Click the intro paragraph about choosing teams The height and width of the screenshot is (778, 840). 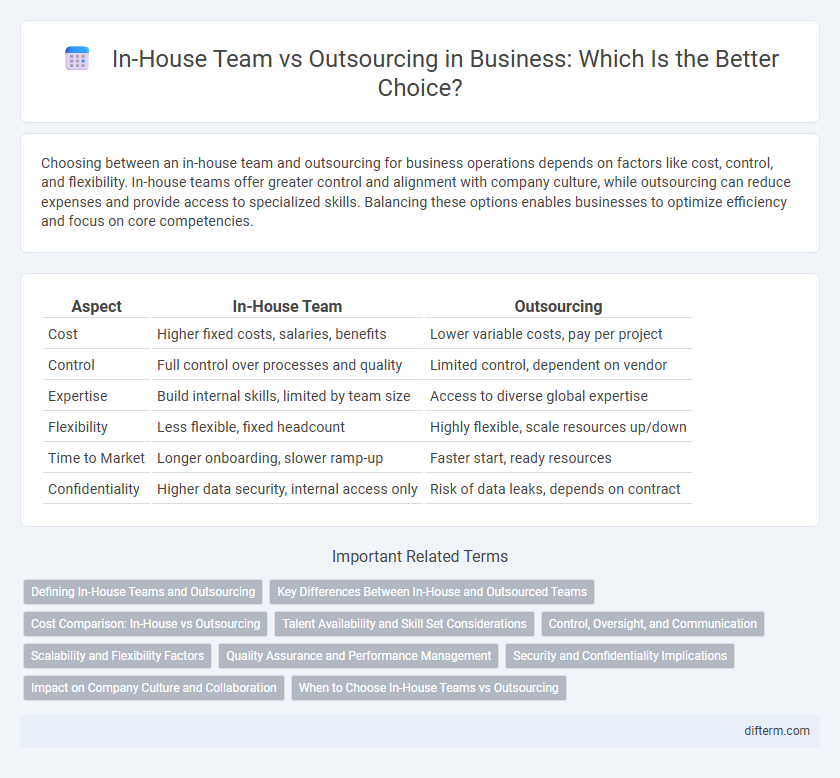click(x=416, y=192)
